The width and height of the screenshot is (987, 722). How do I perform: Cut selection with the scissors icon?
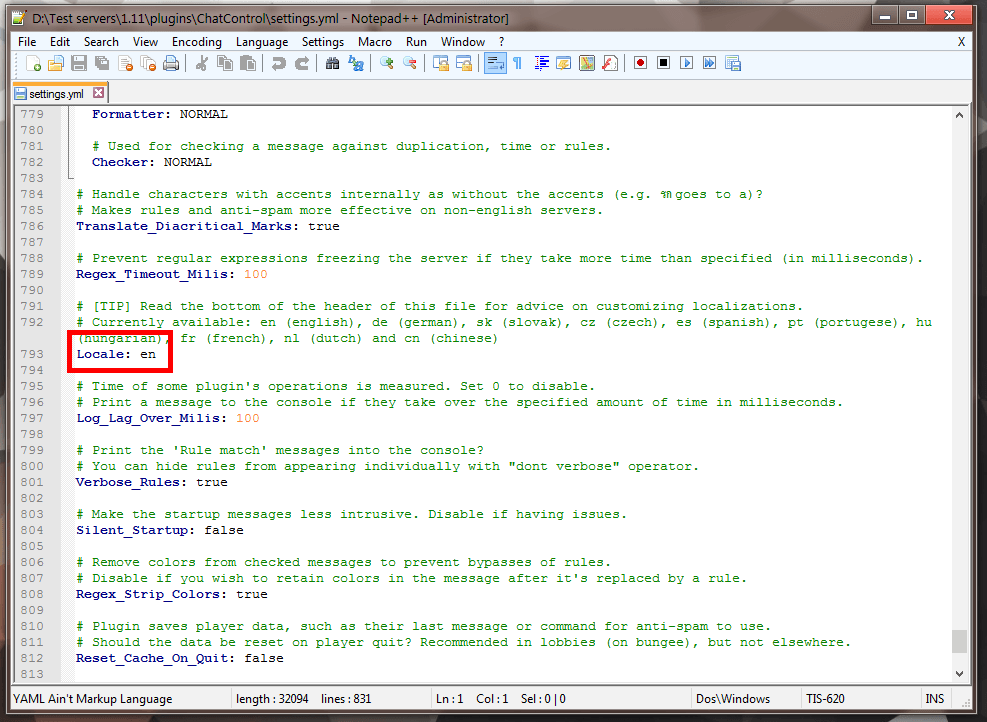201,64
